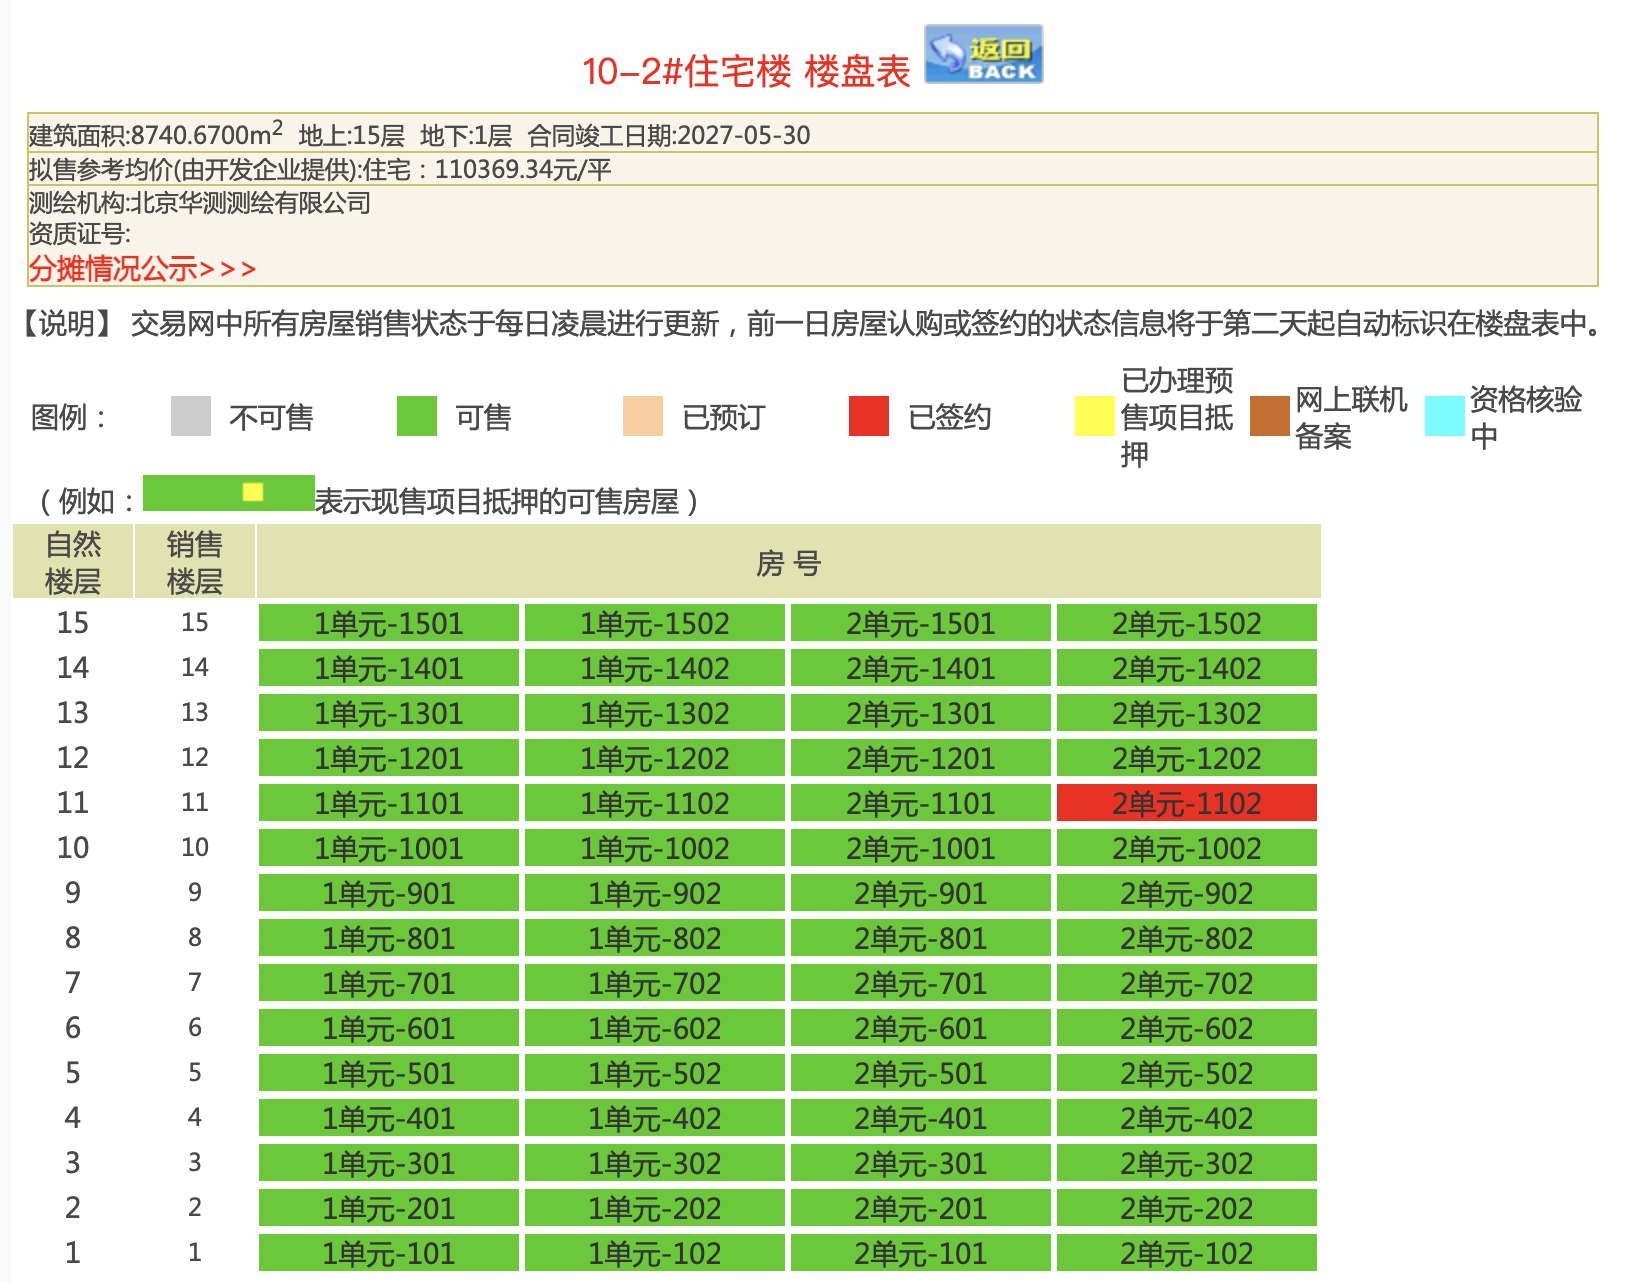Select room 1单元-1401
The width and height of the screenshot is (1628, 1282).
[389, 668]
